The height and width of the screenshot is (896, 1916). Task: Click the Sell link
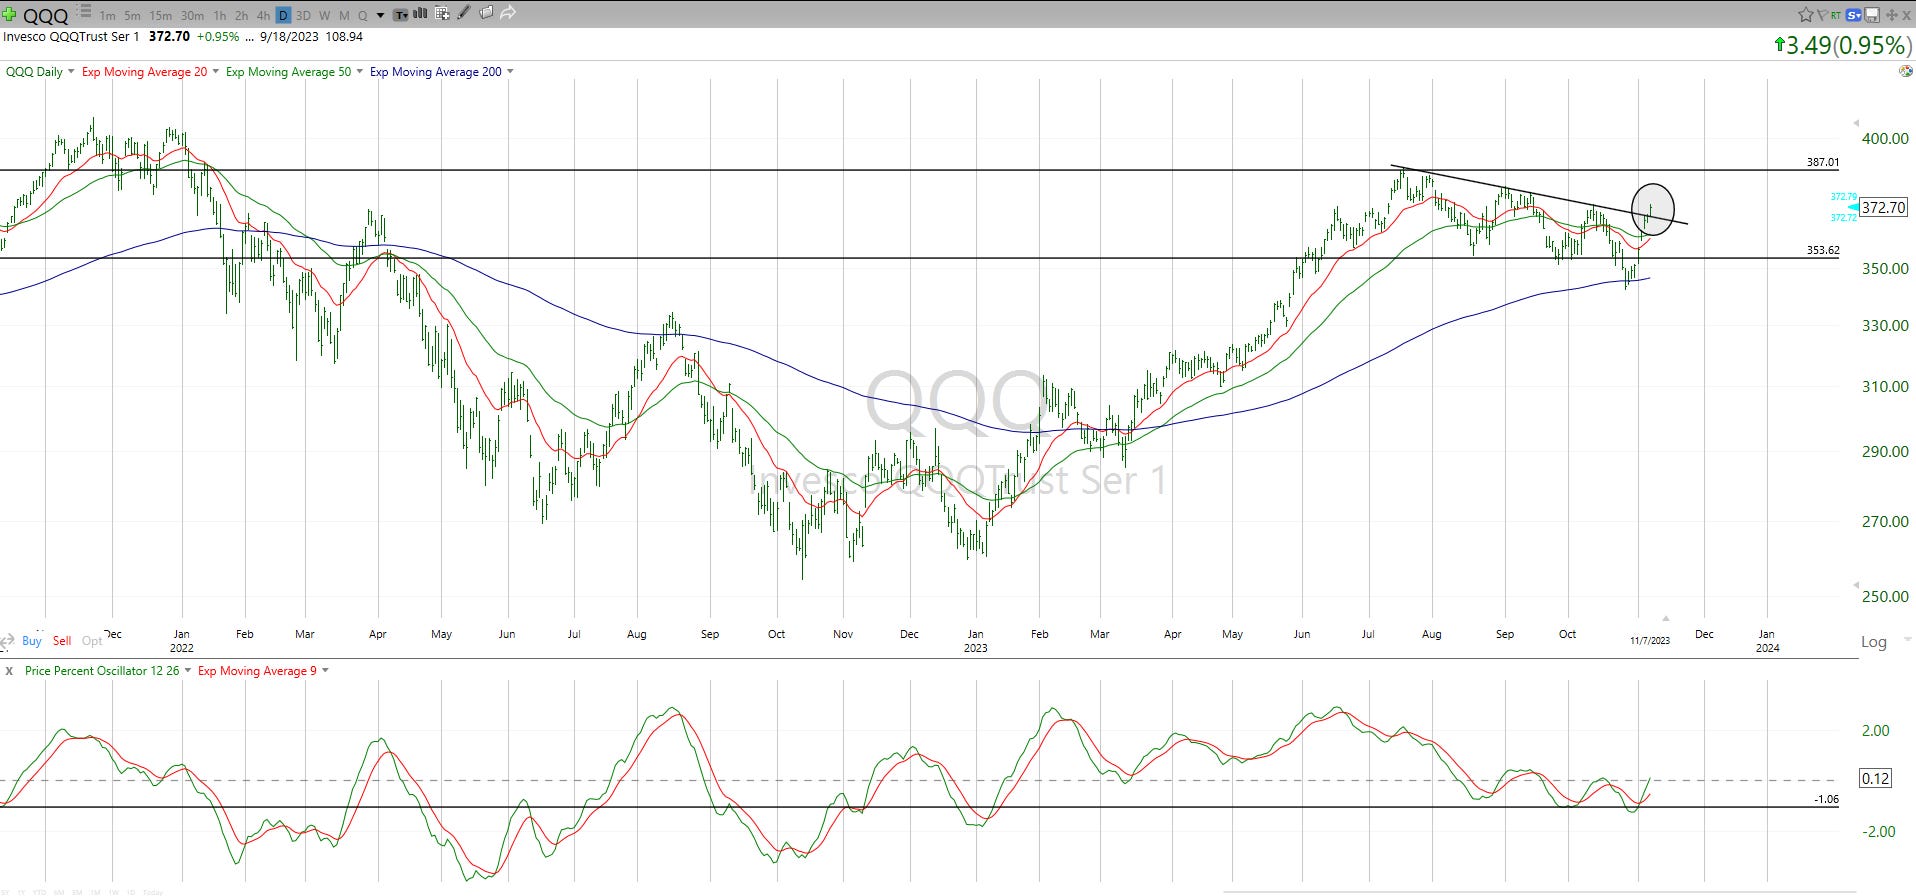(62, 641)
